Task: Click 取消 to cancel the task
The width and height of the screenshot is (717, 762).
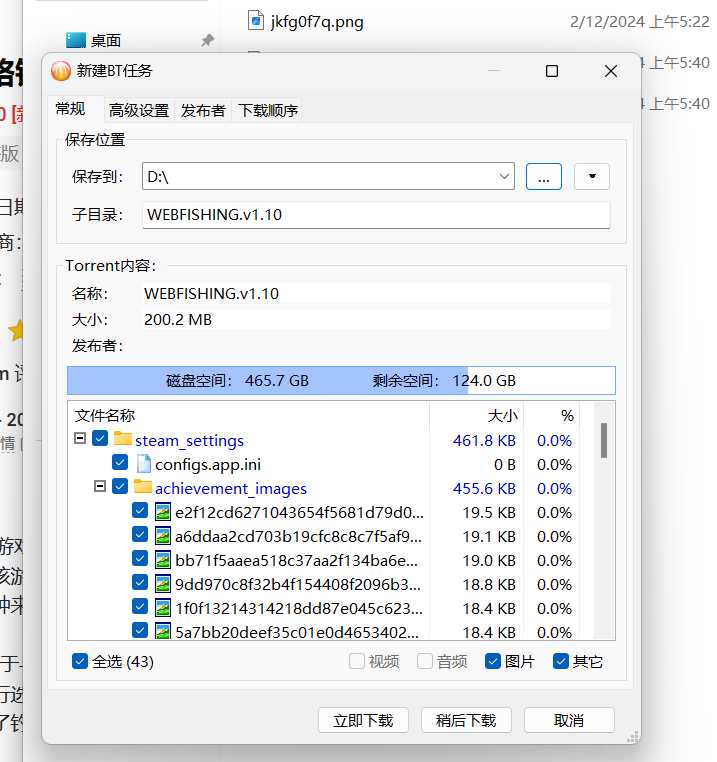Action: point(569,720)
